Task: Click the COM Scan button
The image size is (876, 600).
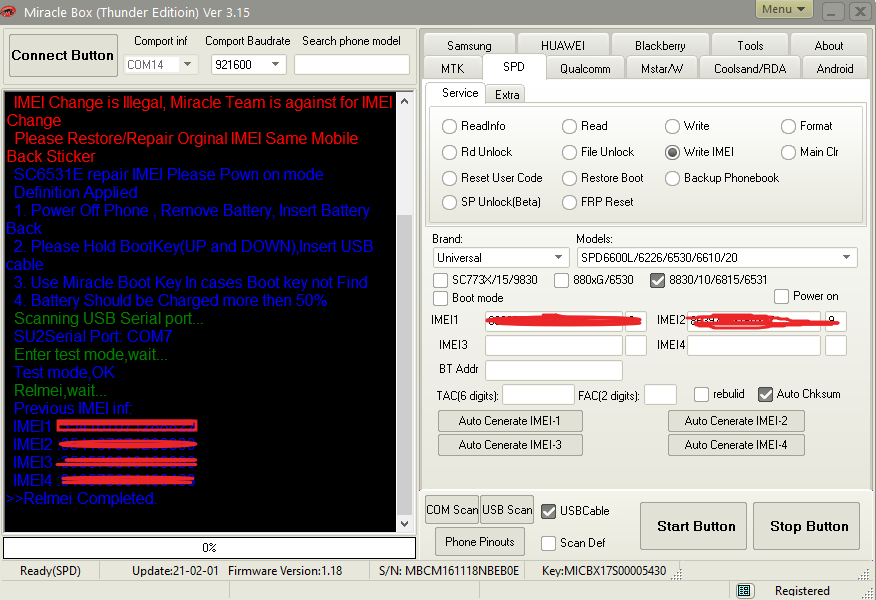Action: click(452, 509)
